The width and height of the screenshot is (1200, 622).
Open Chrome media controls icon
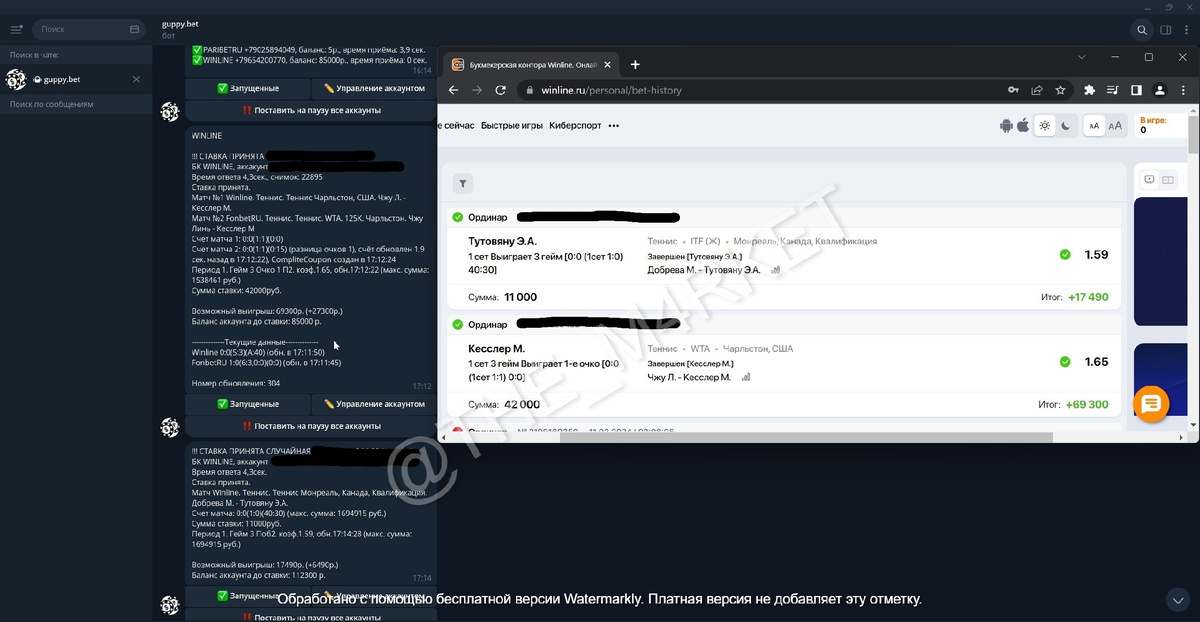coord(1113,90)
